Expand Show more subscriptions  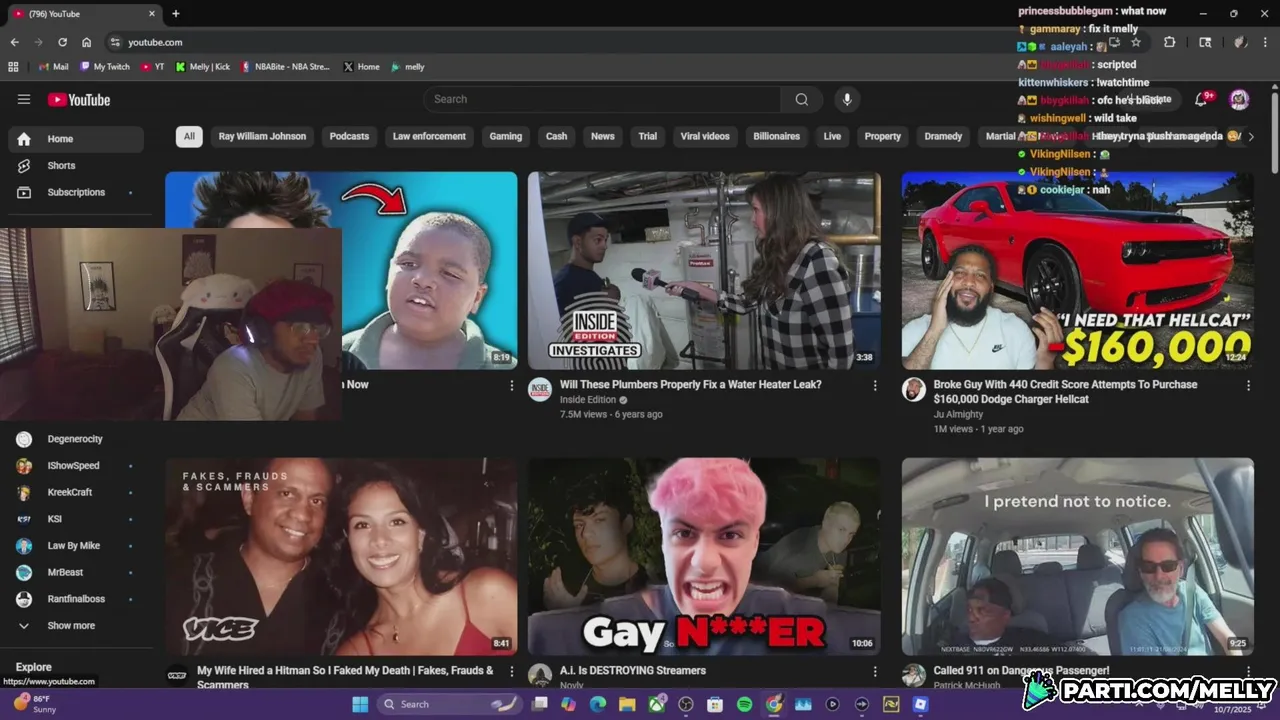tap(76, 625)
